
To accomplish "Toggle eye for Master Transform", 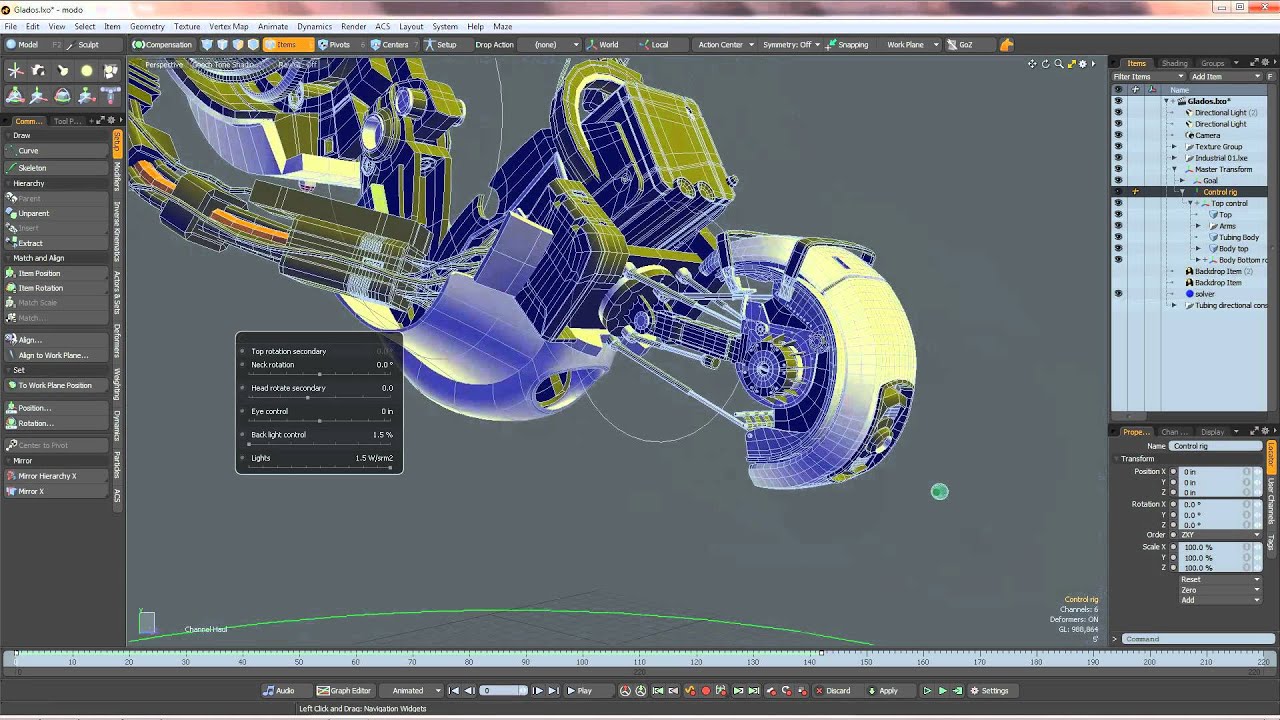I will tap(1118, 169).
